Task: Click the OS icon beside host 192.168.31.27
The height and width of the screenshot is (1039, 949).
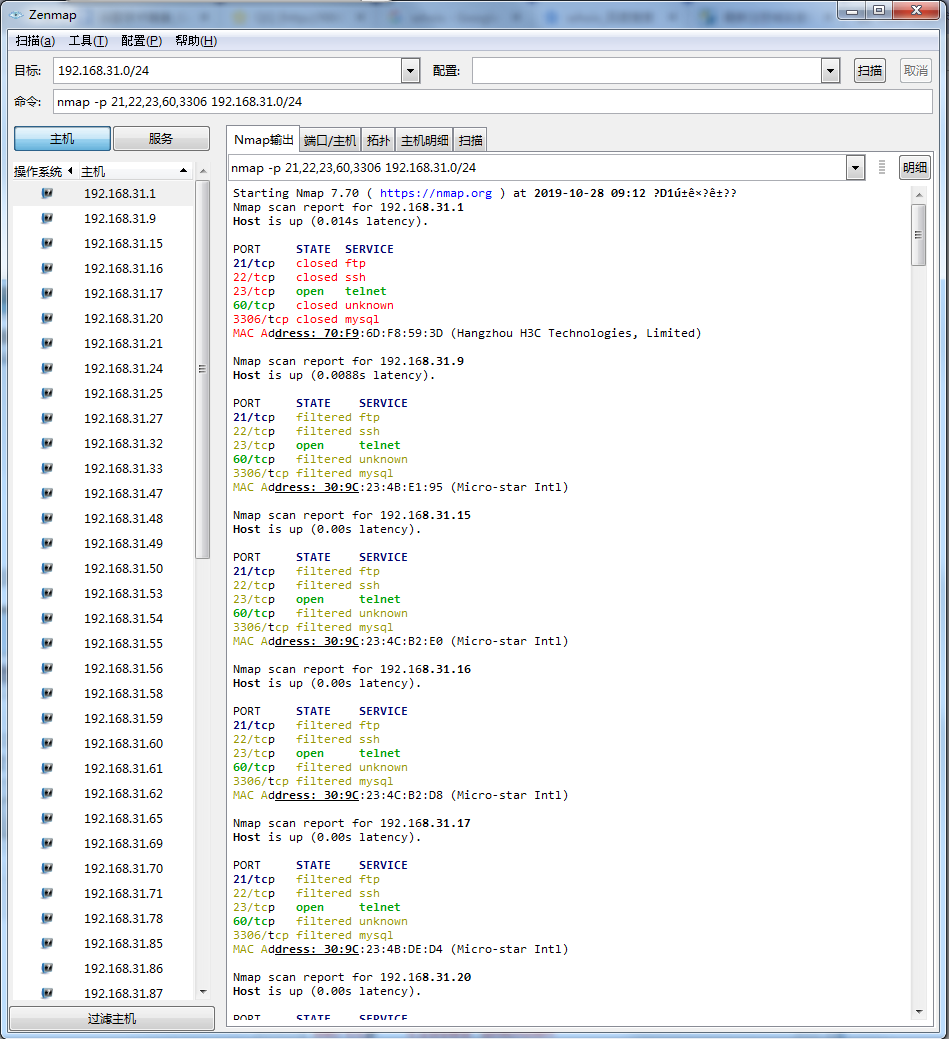Action: click(47, 418)
